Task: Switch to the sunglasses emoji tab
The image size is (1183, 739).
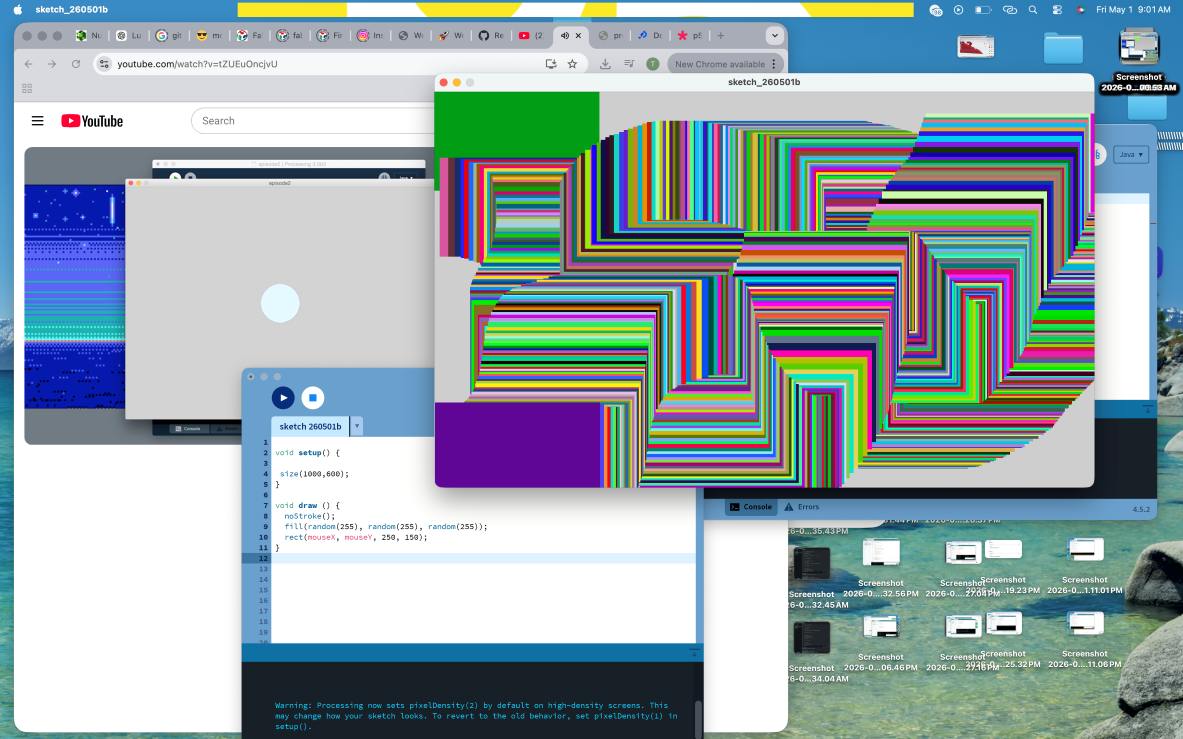Action: click(207, 35)
